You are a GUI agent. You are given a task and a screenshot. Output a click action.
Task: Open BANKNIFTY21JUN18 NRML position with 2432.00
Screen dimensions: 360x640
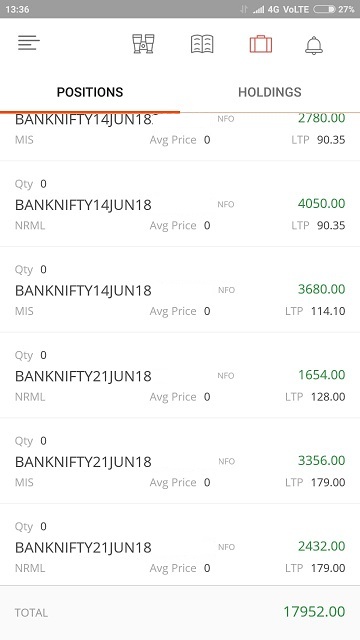click(x=180, y=547)
